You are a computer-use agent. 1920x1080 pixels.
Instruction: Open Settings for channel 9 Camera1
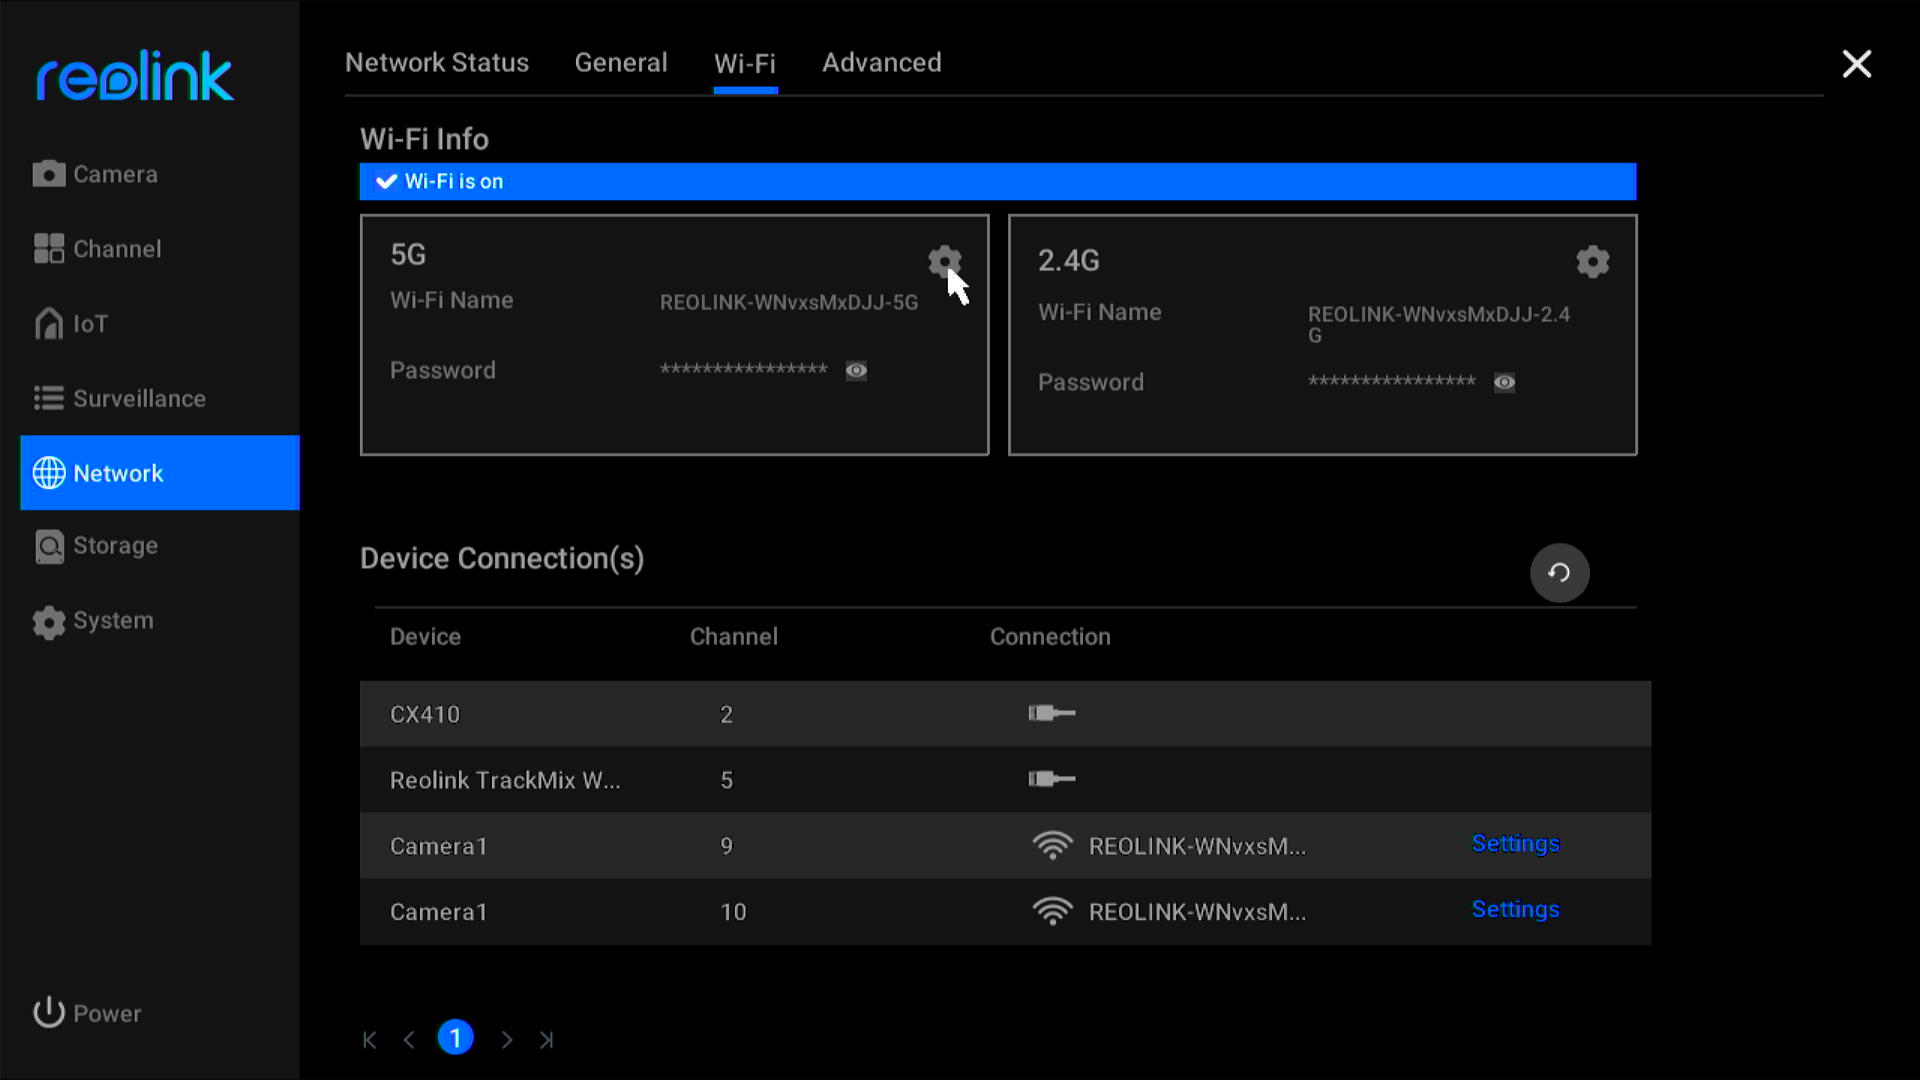1515,844
